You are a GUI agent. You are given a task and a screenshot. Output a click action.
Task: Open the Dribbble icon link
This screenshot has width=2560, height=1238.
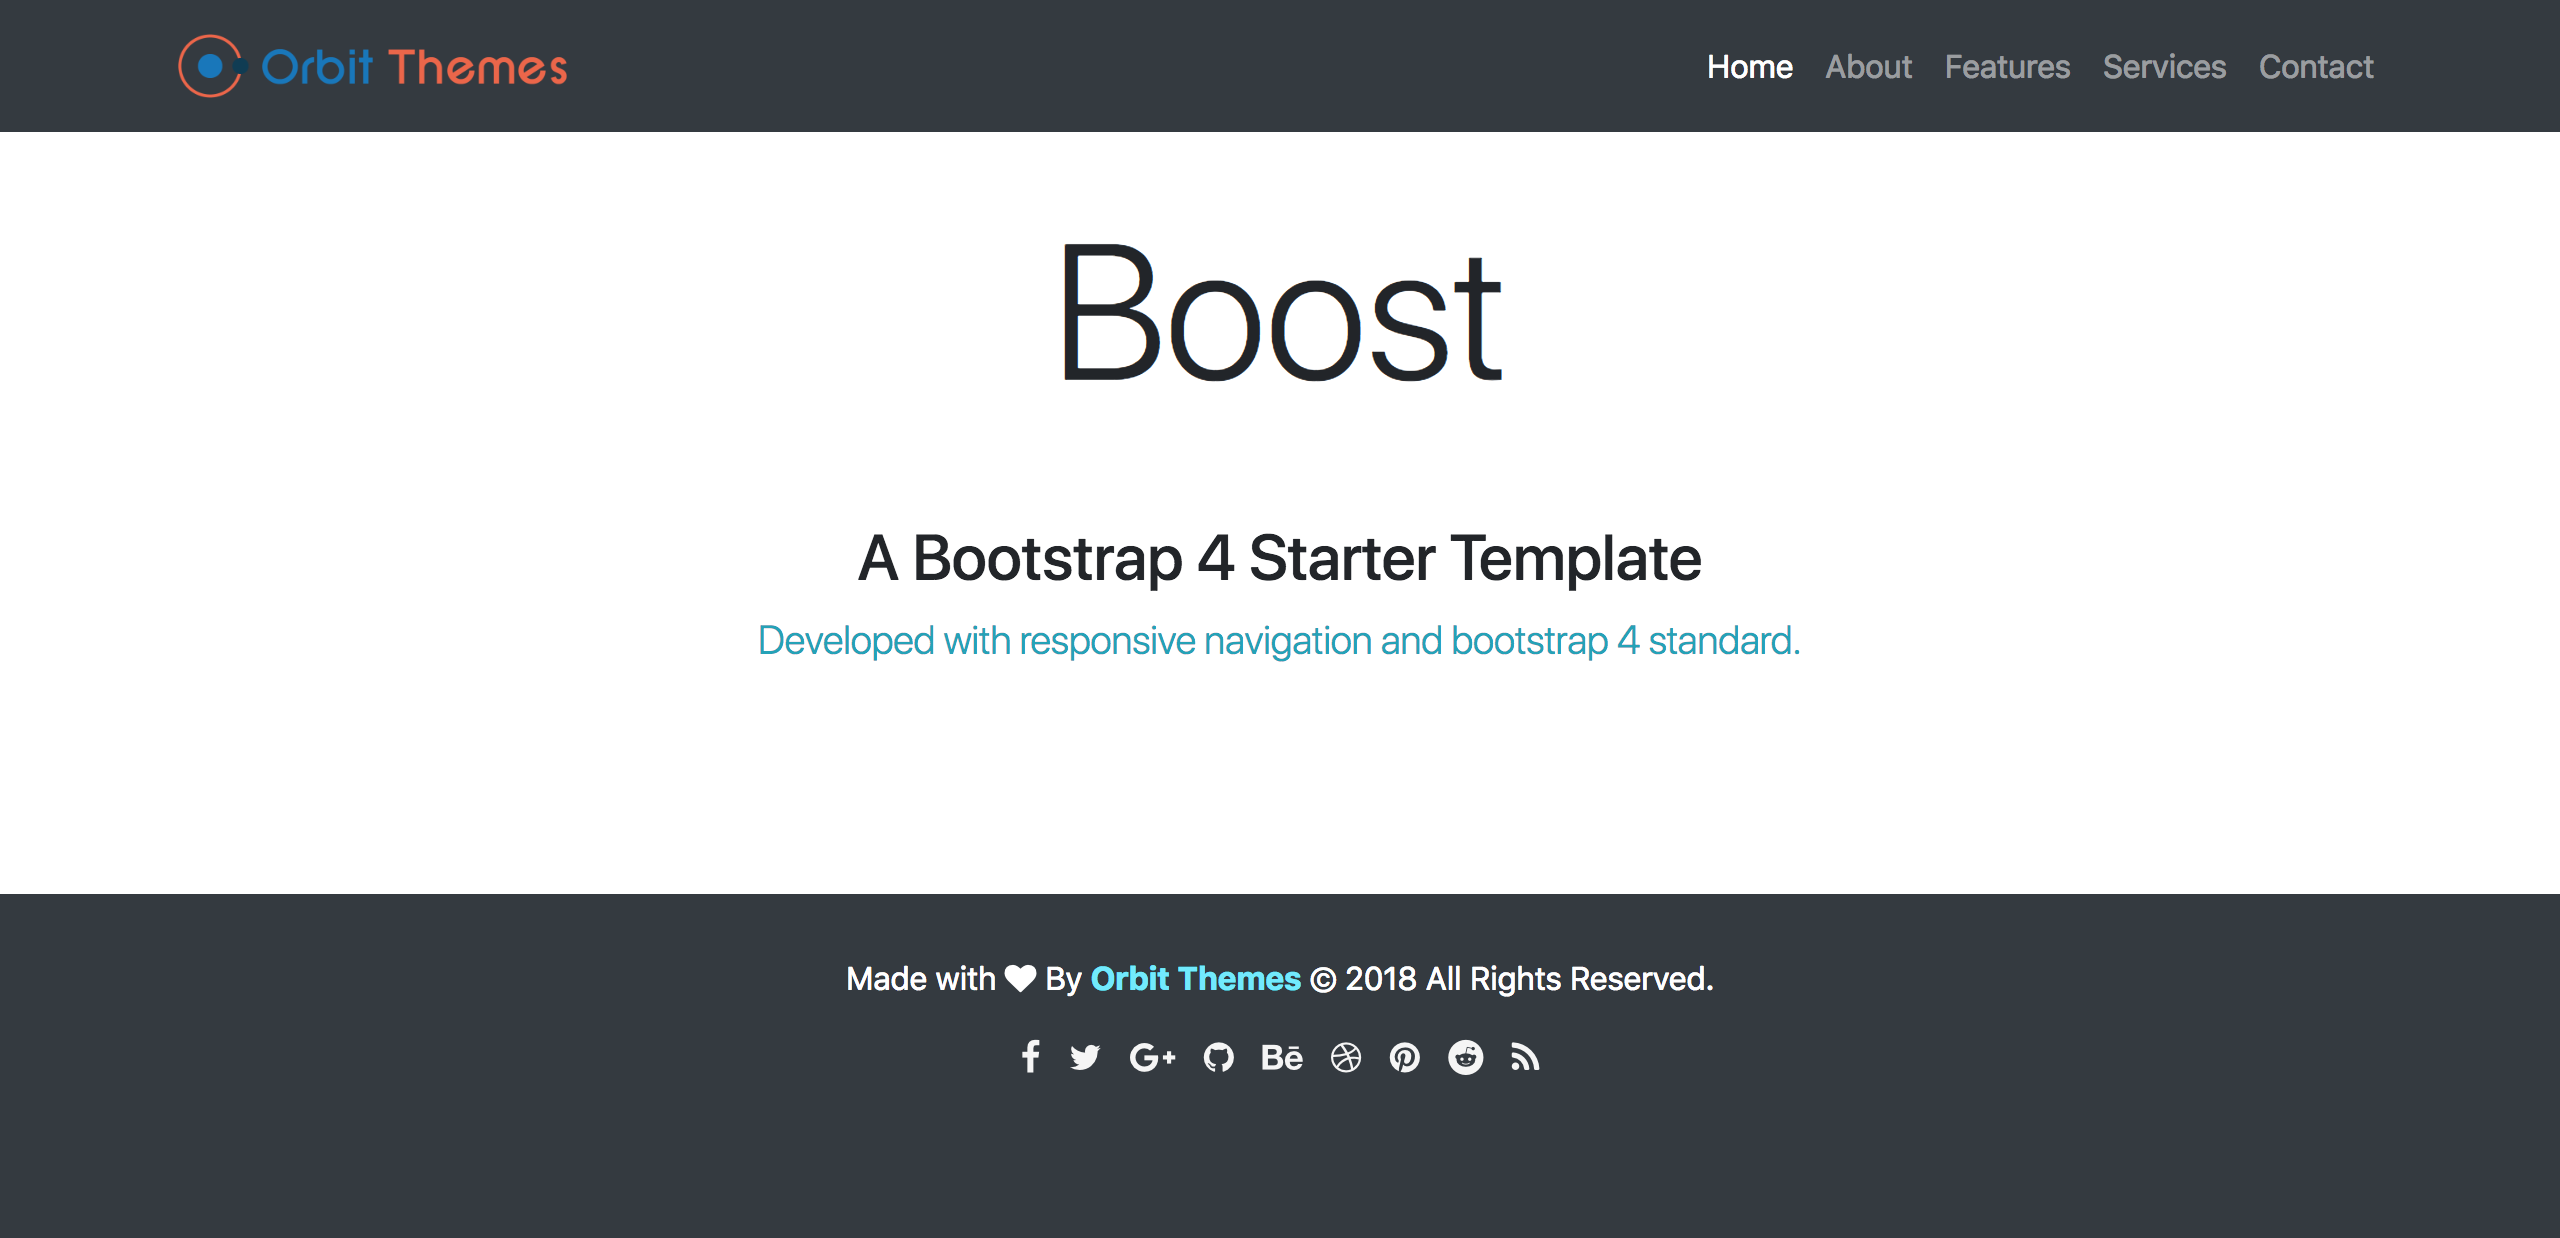(1346, 1057)
